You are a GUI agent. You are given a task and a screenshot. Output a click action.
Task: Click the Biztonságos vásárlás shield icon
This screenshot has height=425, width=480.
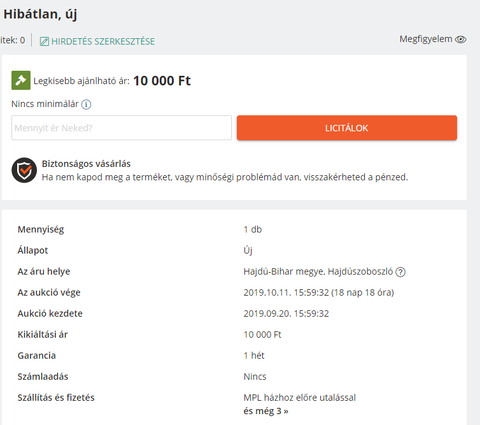[24, 170]
